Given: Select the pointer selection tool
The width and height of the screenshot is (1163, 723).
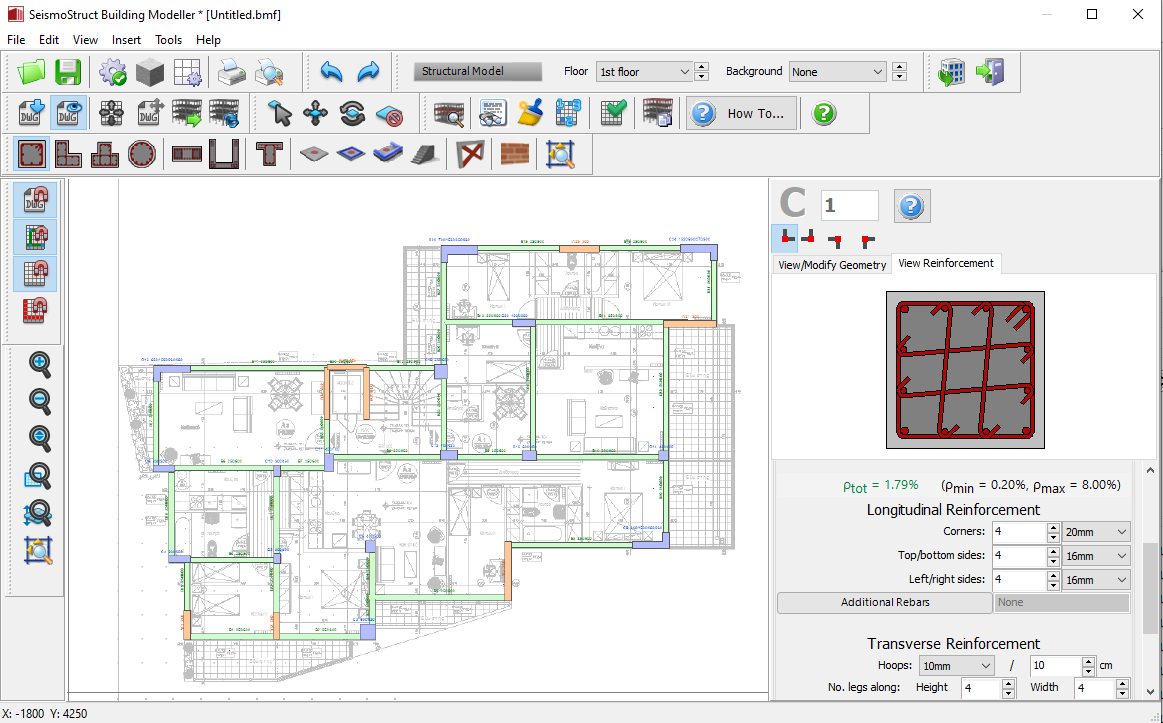Looking at the screenshot, I should tap(280, 113).
